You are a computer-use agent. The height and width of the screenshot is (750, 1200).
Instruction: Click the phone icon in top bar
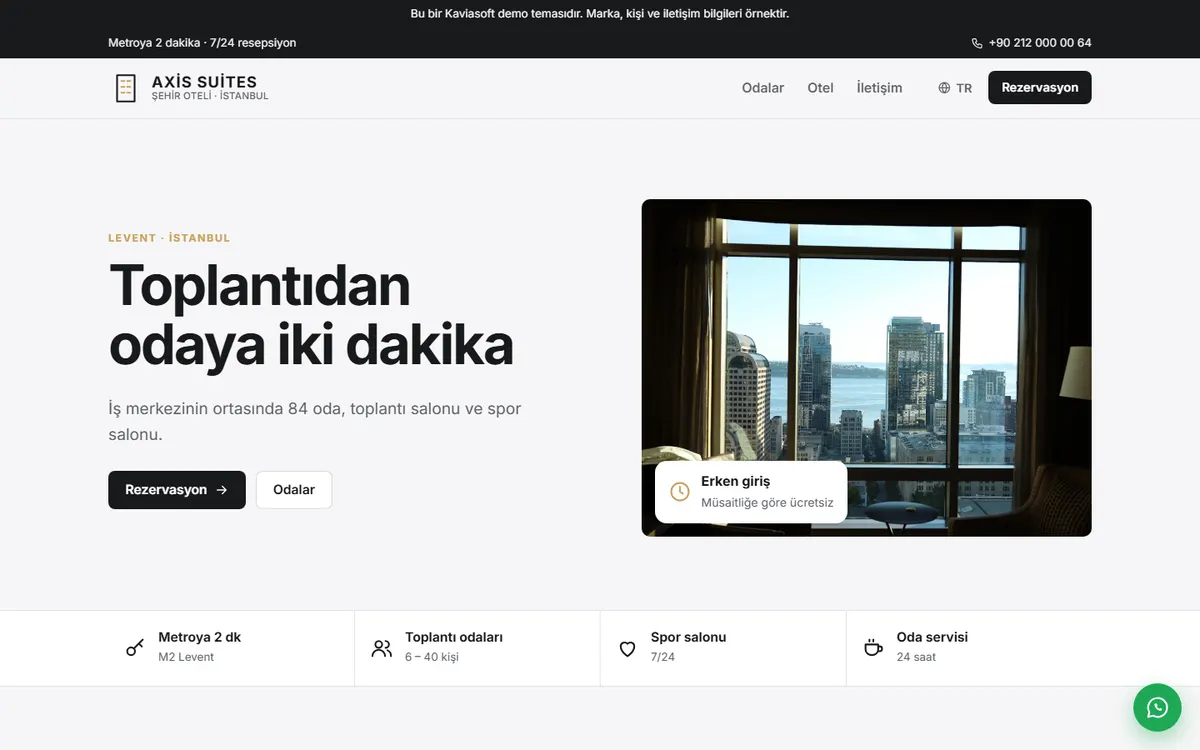pyautogui.click(x=977, y=43)
